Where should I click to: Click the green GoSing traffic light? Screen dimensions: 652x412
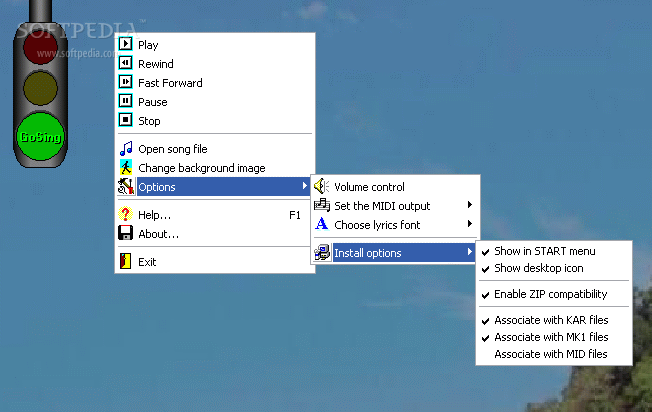(41, 137)
